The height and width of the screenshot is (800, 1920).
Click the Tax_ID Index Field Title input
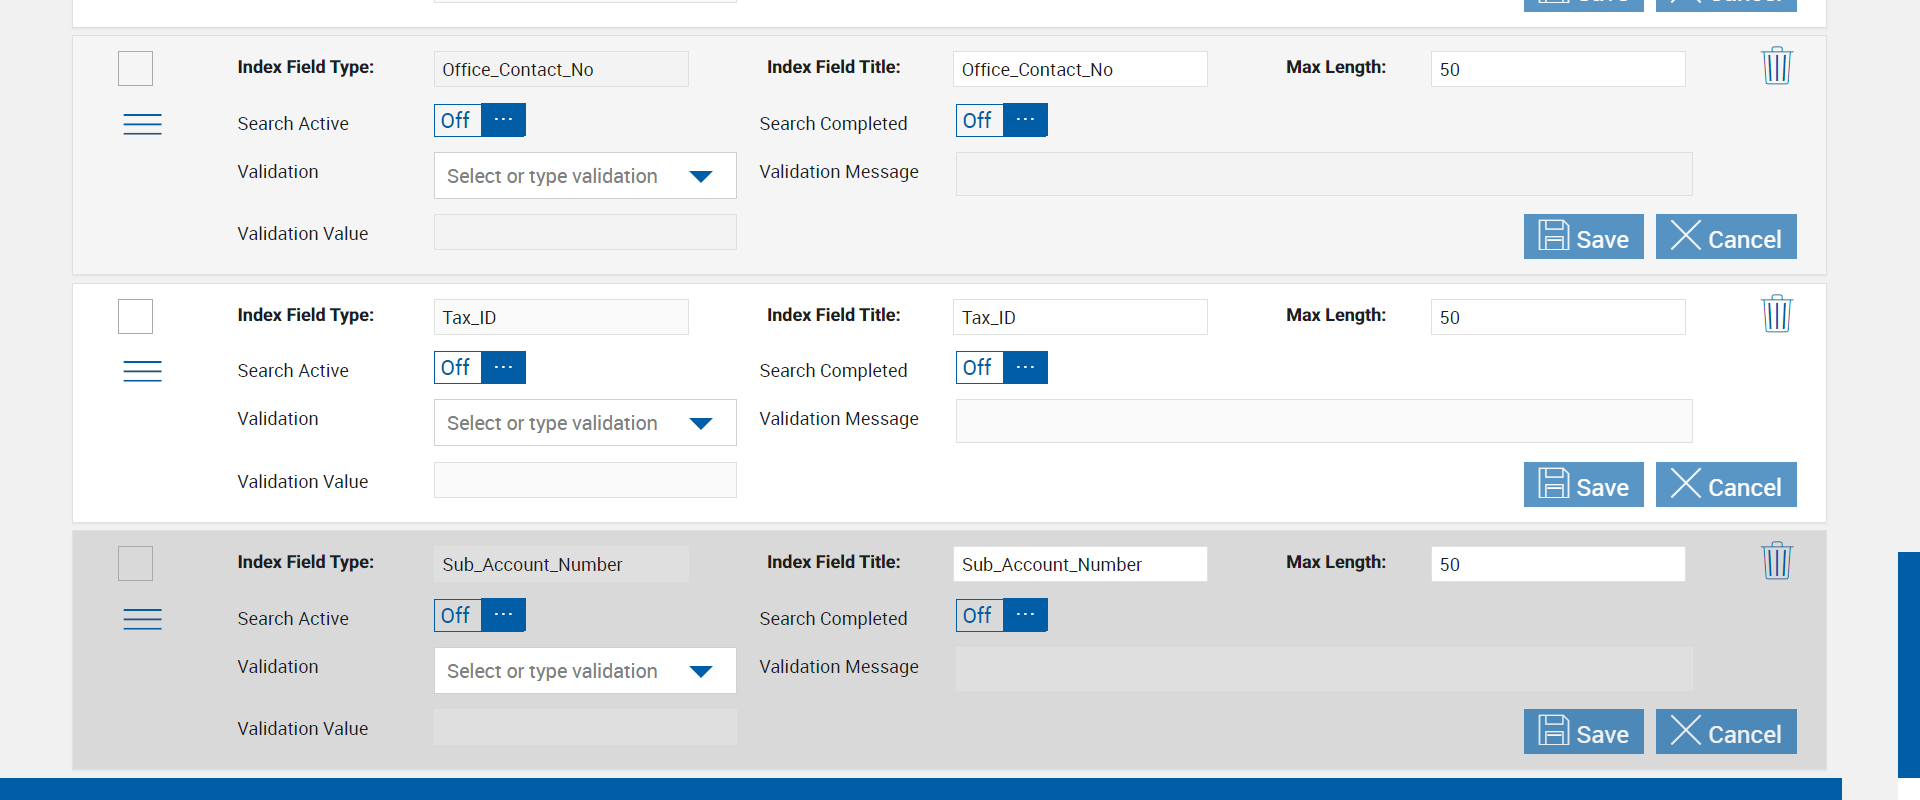click(x=1079, y=317)
